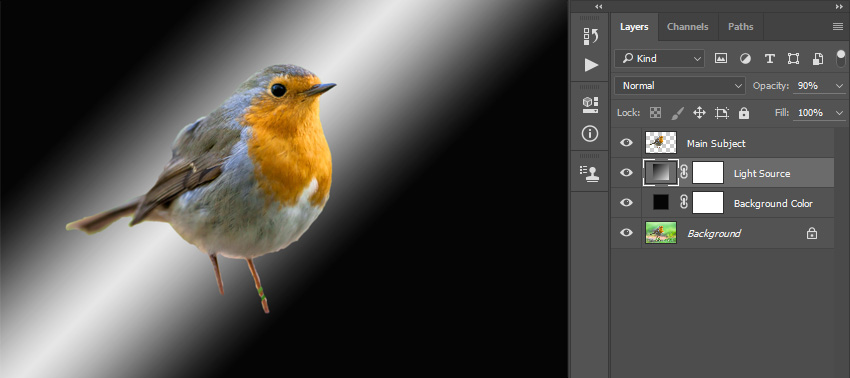Image resolution: width=850 pixels, height=378 pixels.
Task: Switch to the Paths tab
Action: (740, 27)
